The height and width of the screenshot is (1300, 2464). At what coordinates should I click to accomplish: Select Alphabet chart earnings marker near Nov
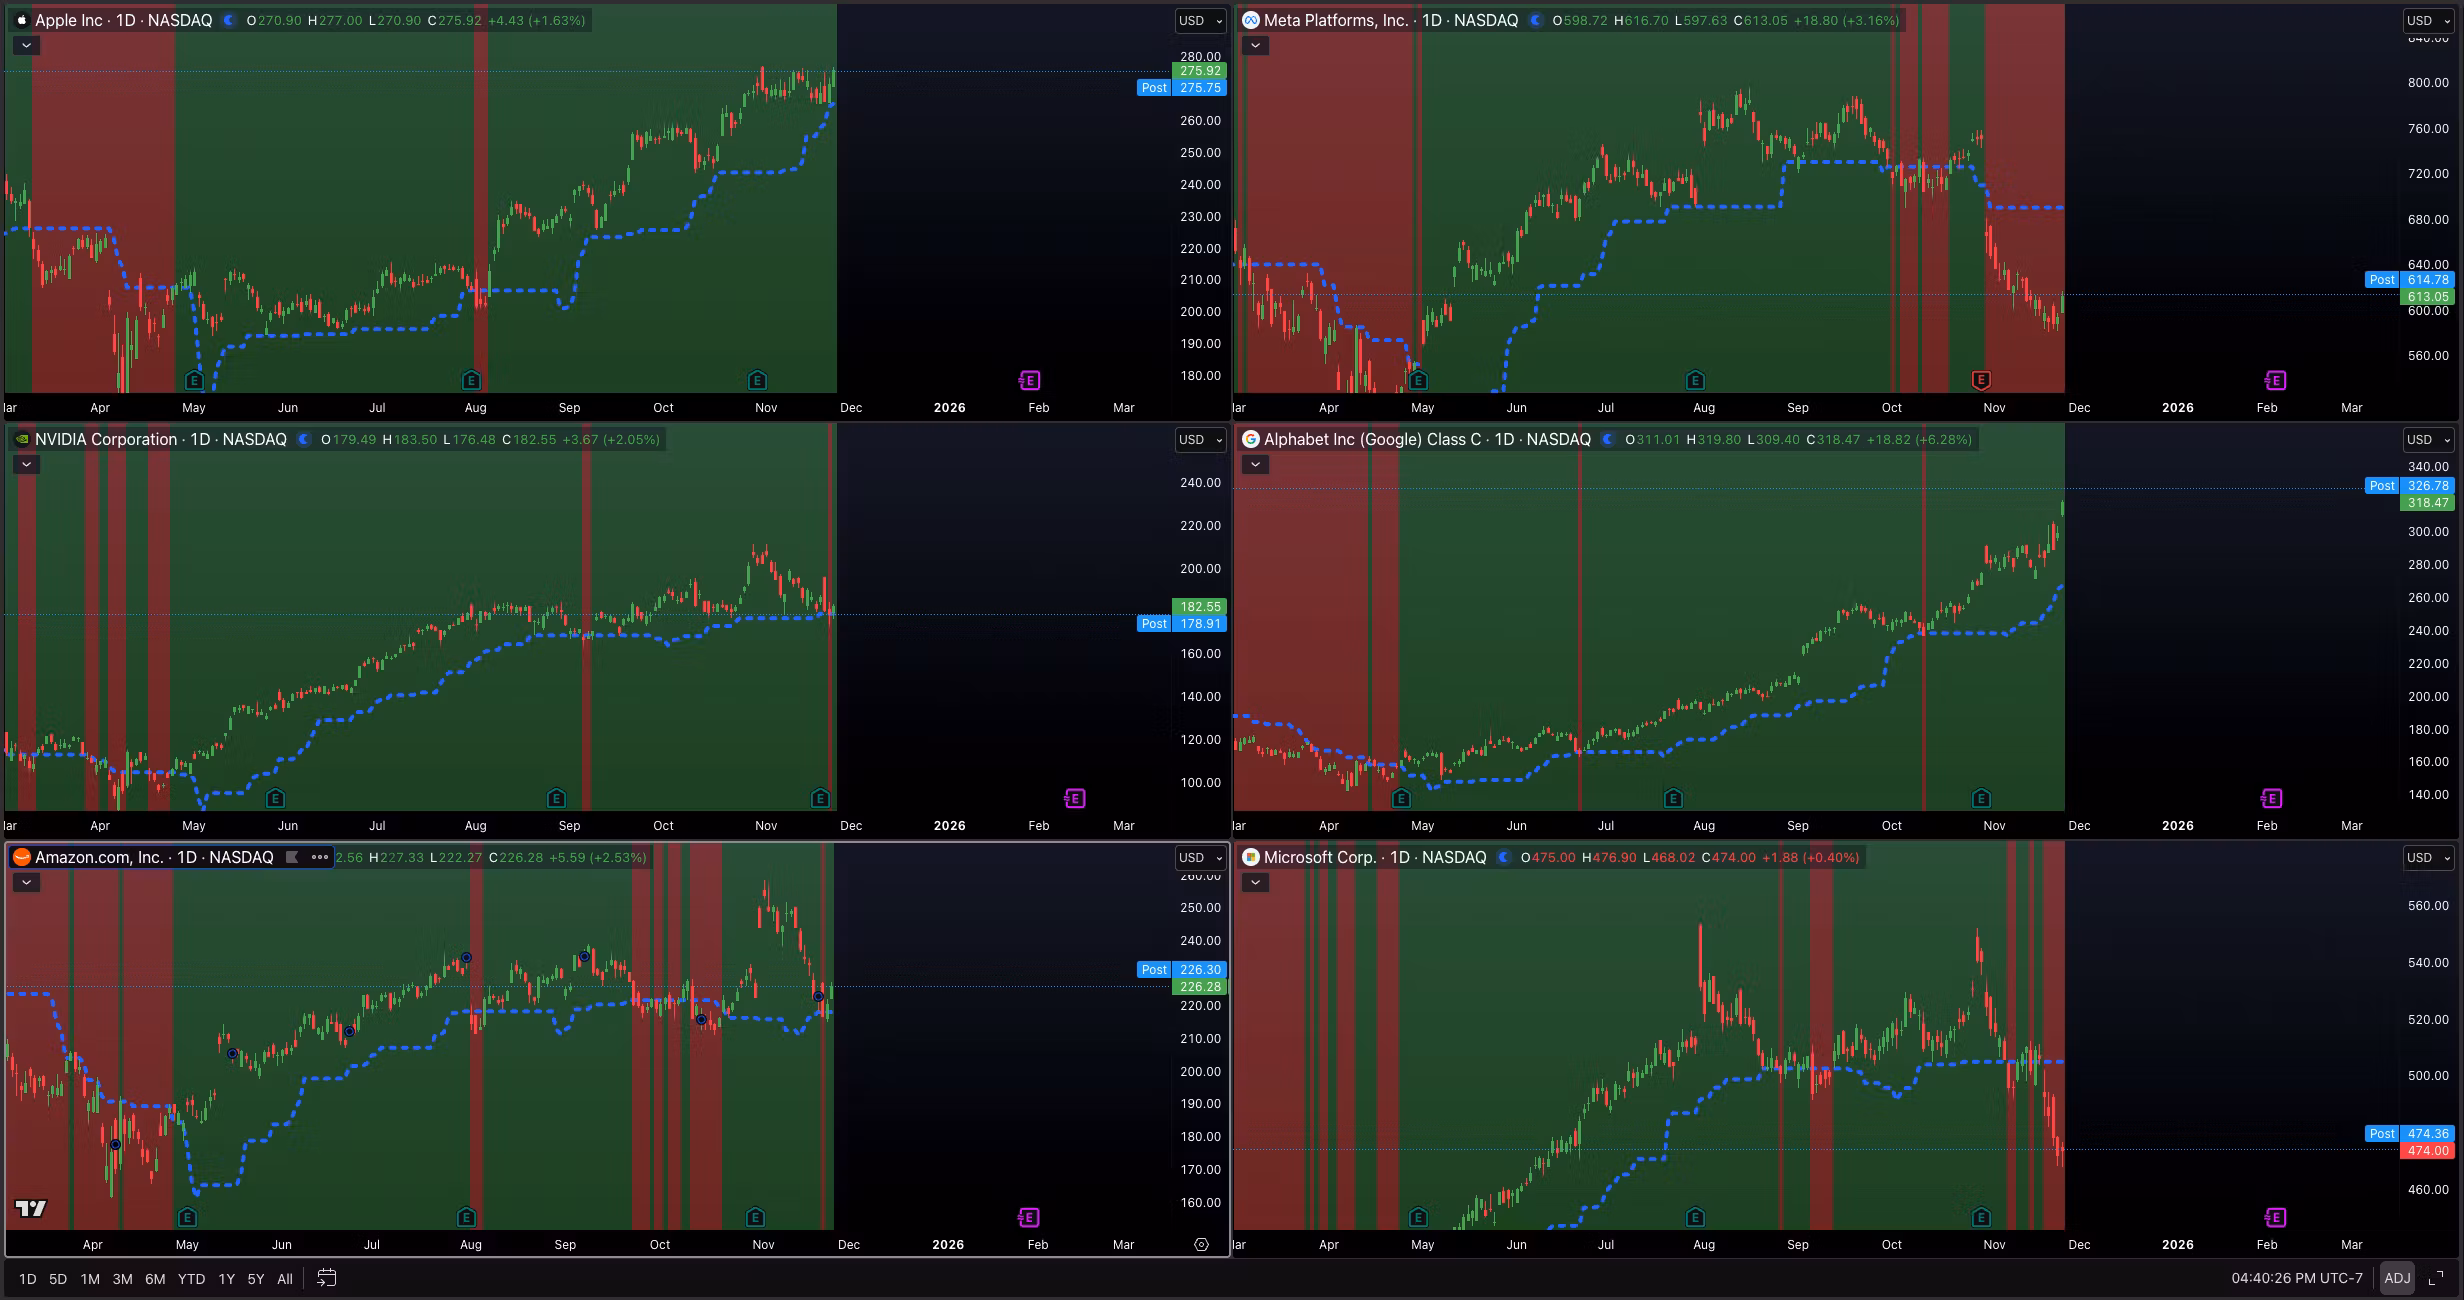click(x=1981, y=798)
